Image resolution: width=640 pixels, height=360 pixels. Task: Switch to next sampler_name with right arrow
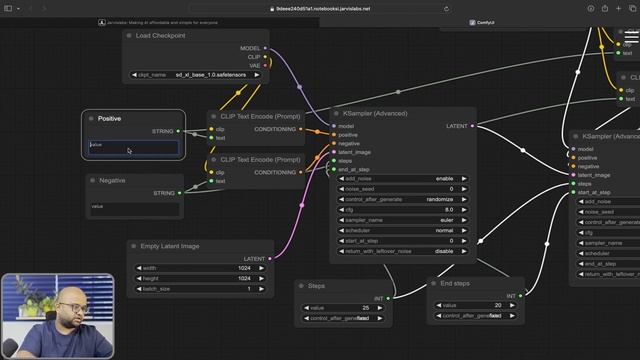point(464,220)
